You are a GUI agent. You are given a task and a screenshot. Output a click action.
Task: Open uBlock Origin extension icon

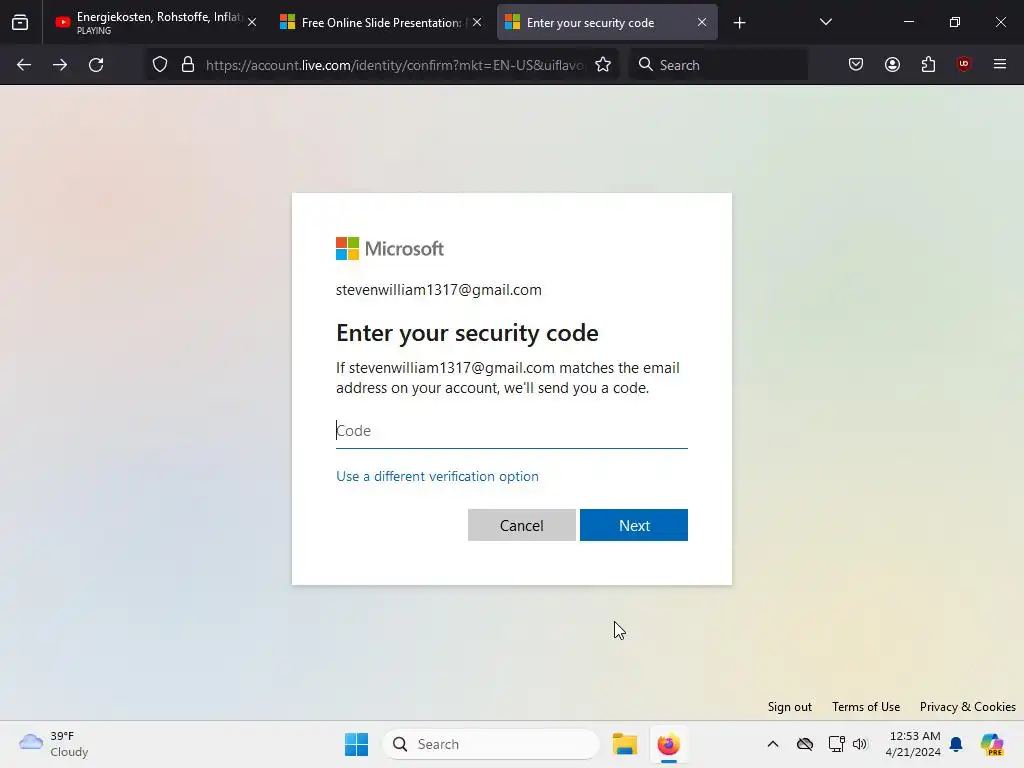coord(963,64)
